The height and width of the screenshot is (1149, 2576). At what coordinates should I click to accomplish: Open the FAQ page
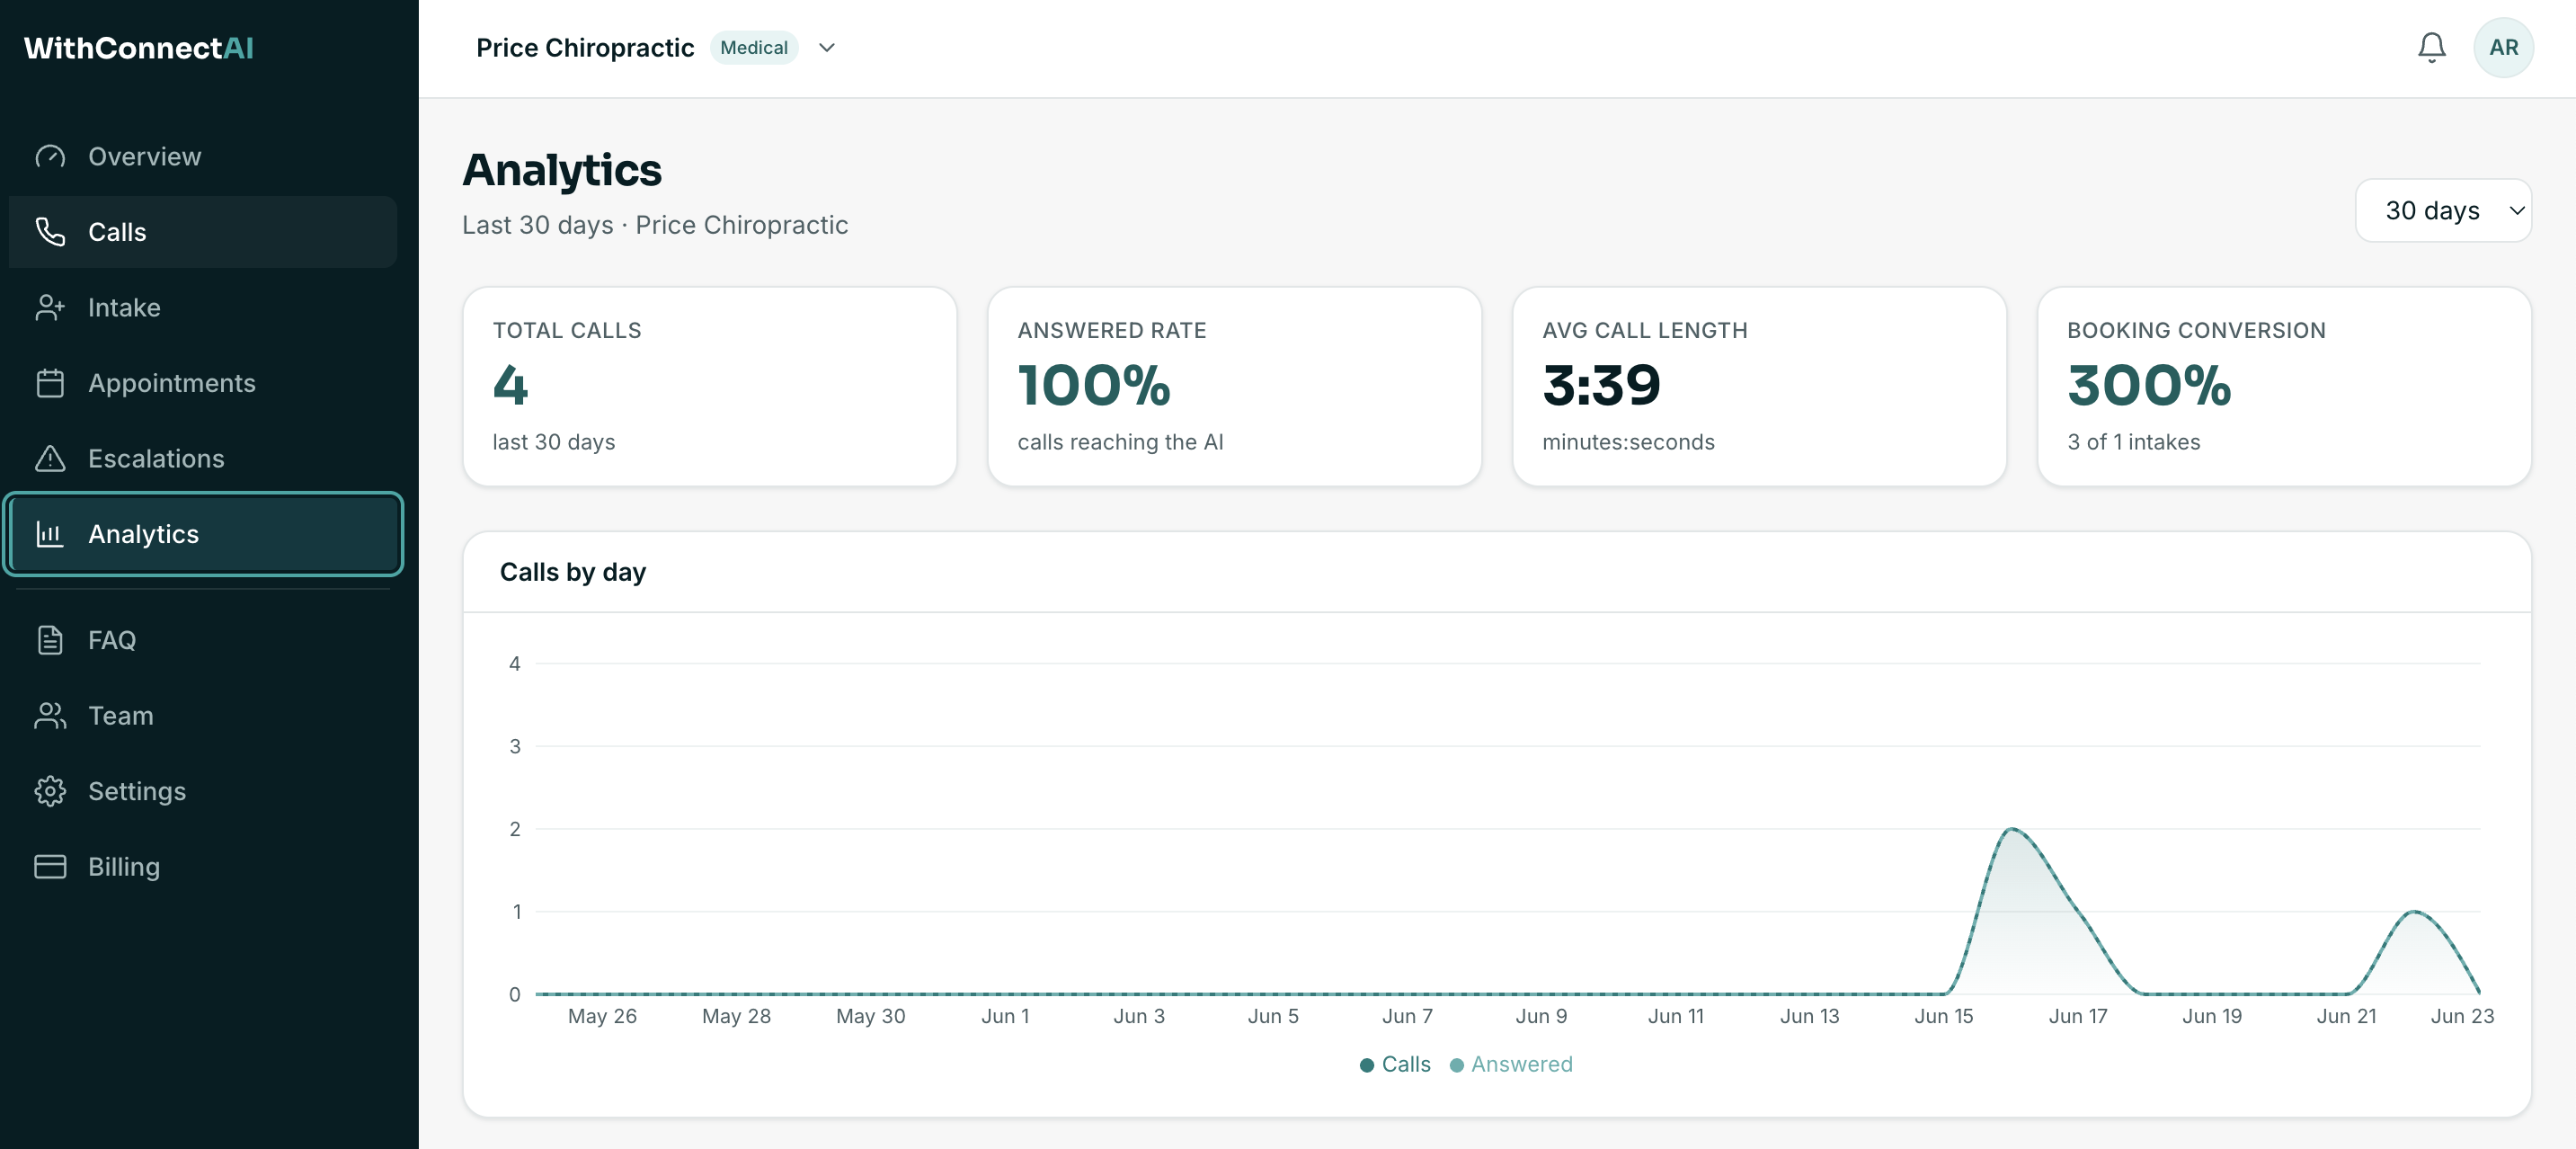click(203, 640)
